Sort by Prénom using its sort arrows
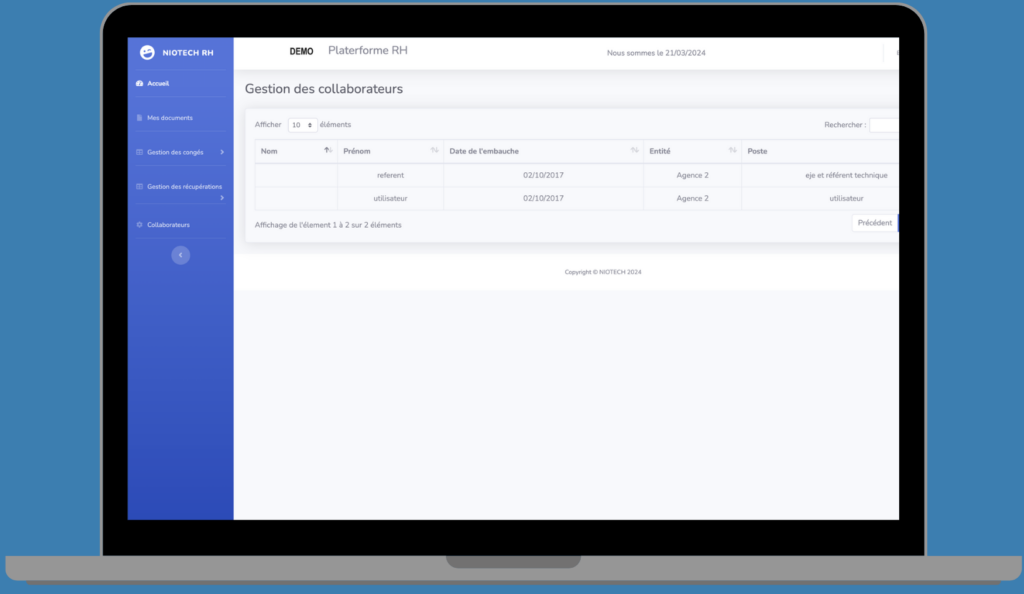Image resolution: width=1024 pixels, height=594 pixels. click(x=434, y=151)
